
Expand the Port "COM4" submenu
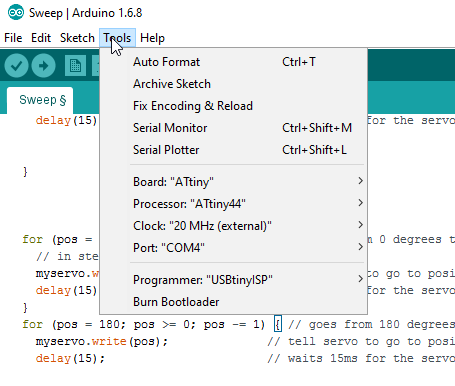click(x=233, y=248)
